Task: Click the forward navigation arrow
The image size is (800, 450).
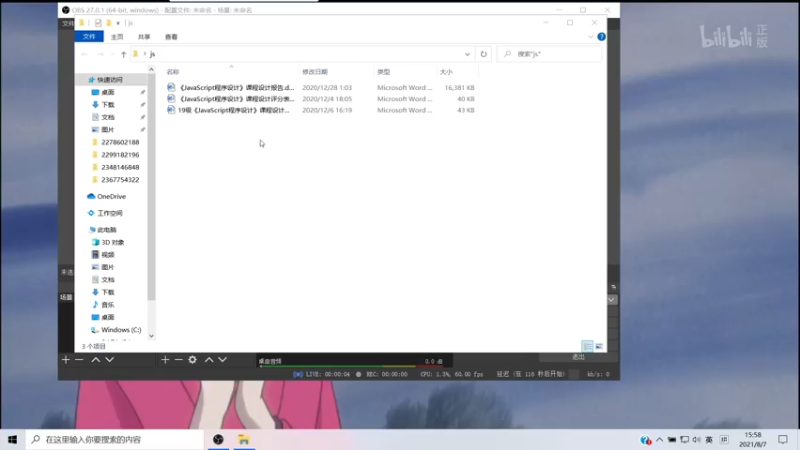Action: [x=101, y=54]
